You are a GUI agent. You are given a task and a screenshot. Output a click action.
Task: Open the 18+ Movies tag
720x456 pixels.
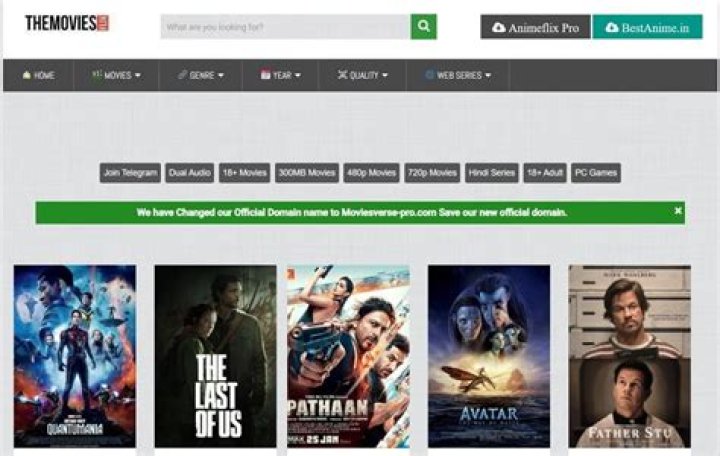245,173
